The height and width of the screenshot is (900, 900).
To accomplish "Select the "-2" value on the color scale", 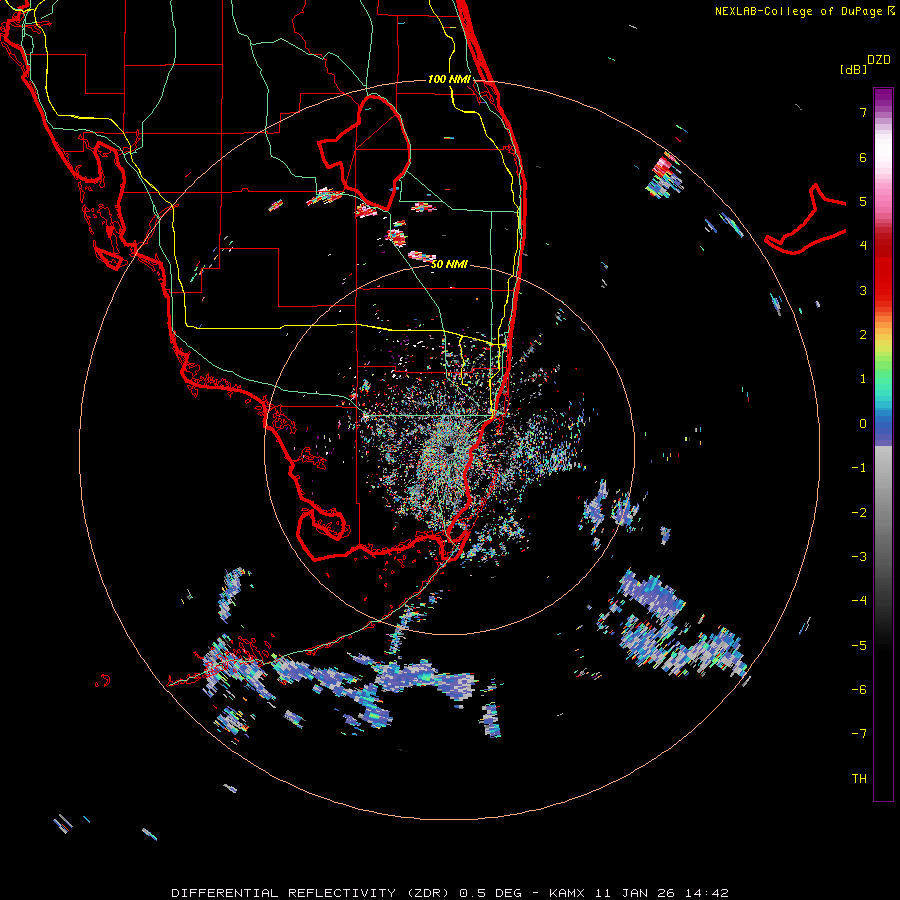I will [x=859, y=512].
